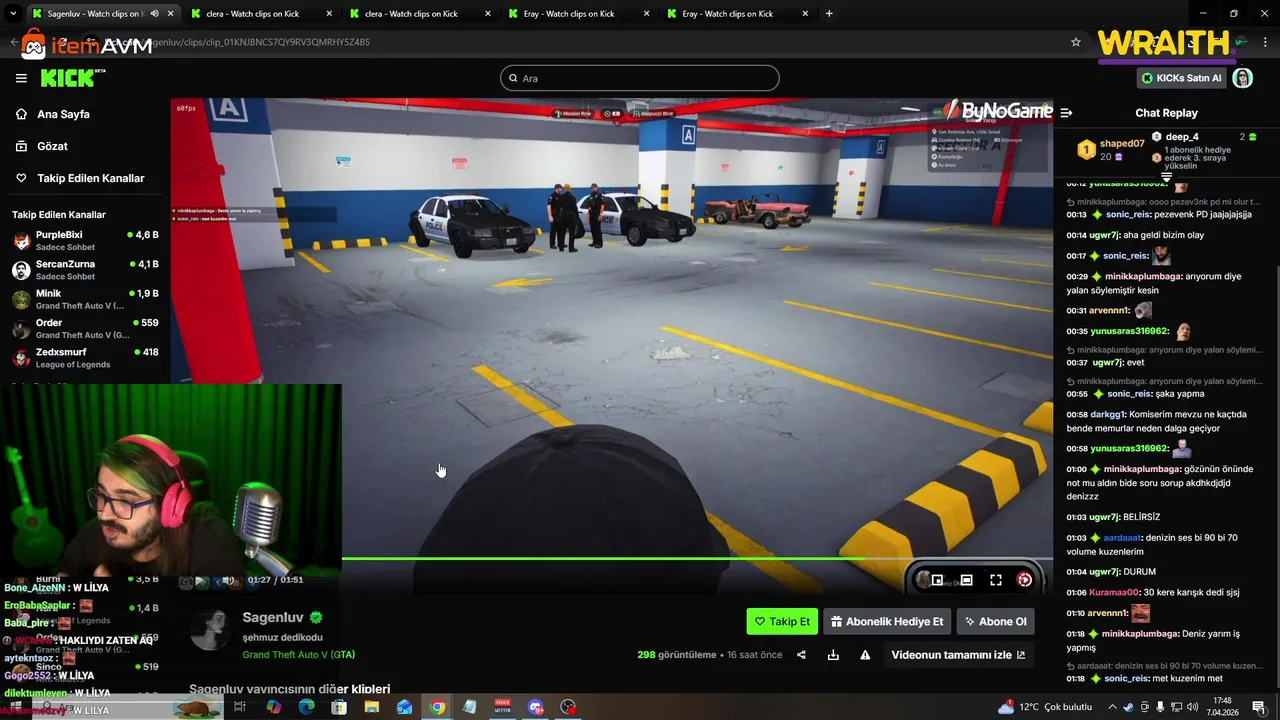Bookmark this page with star icon
The image size is (1280, 720).
click(1076, 42)
